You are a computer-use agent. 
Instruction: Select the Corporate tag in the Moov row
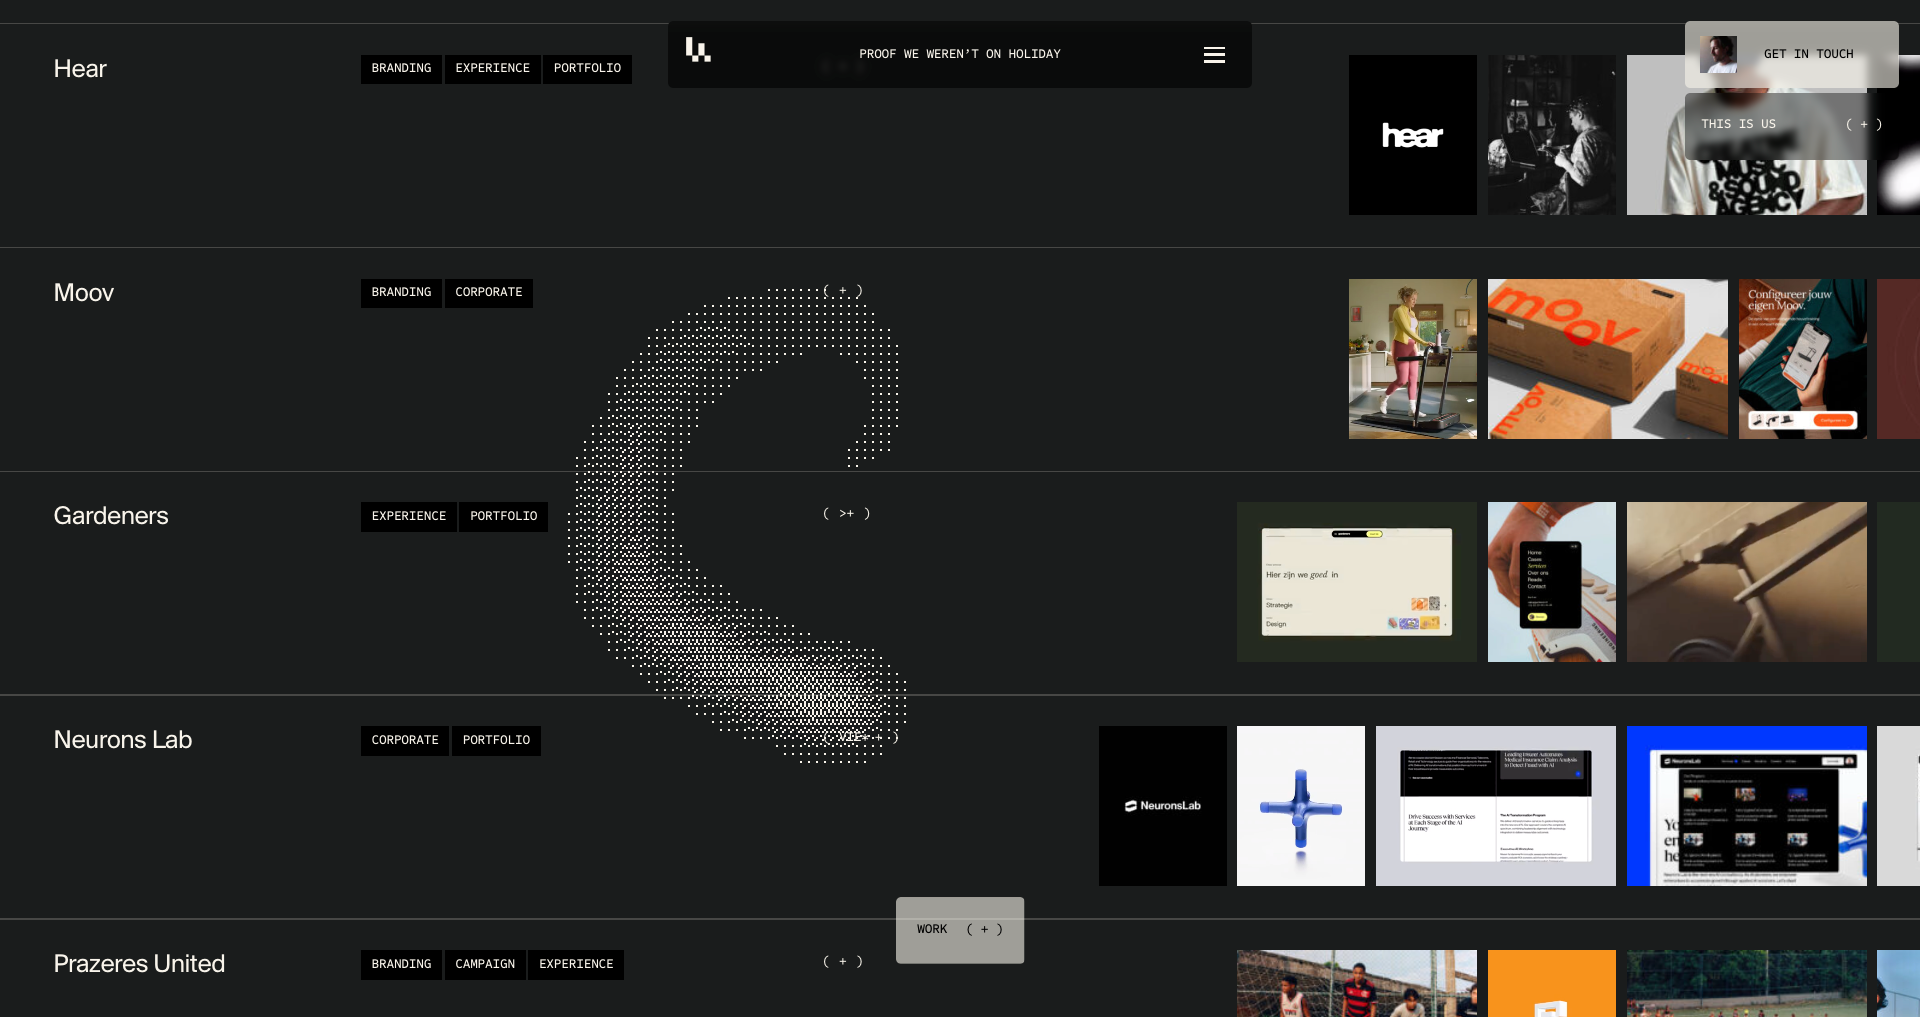click(x=489, y=293)
